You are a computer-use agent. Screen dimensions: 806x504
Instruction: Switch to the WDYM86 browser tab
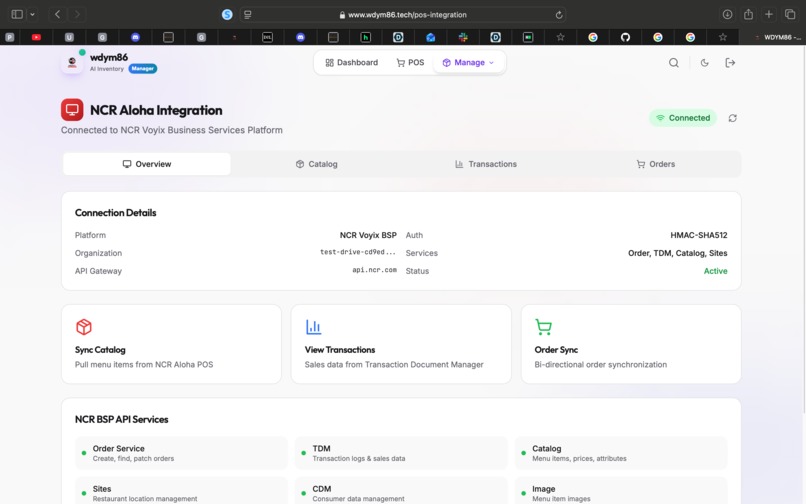click(774, 37)
